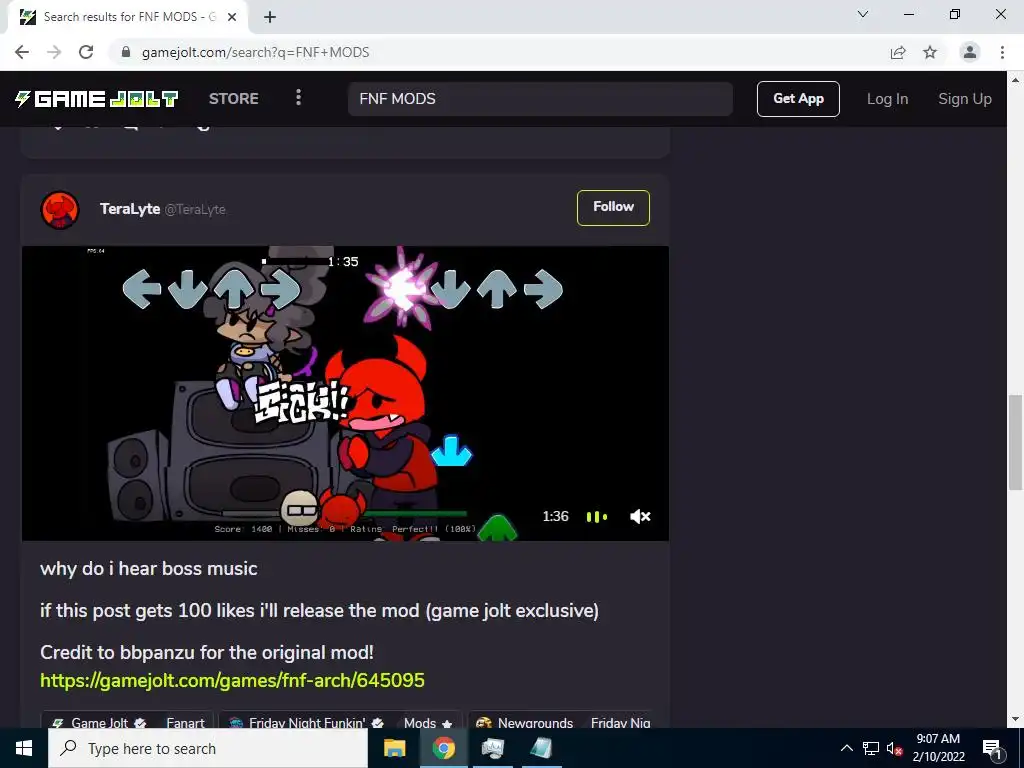
Task: Click the scrollbar down arrow
Action: coord(1016,720)
